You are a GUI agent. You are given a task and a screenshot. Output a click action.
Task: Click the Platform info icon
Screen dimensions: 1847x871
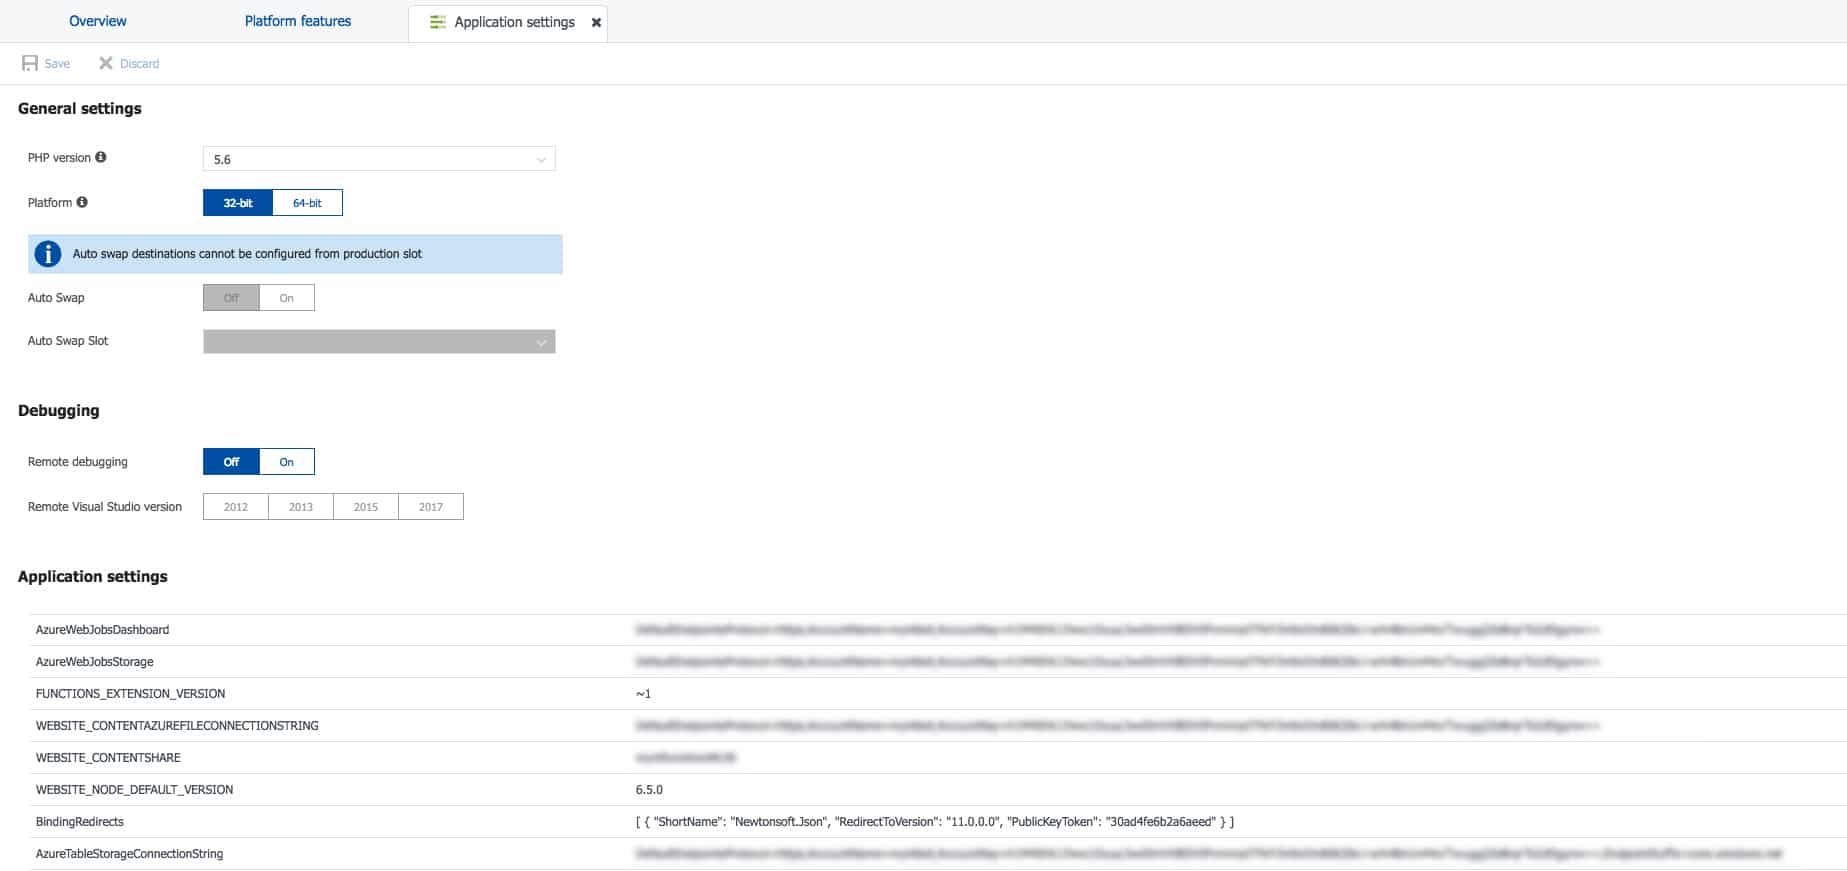coord(82,202)
